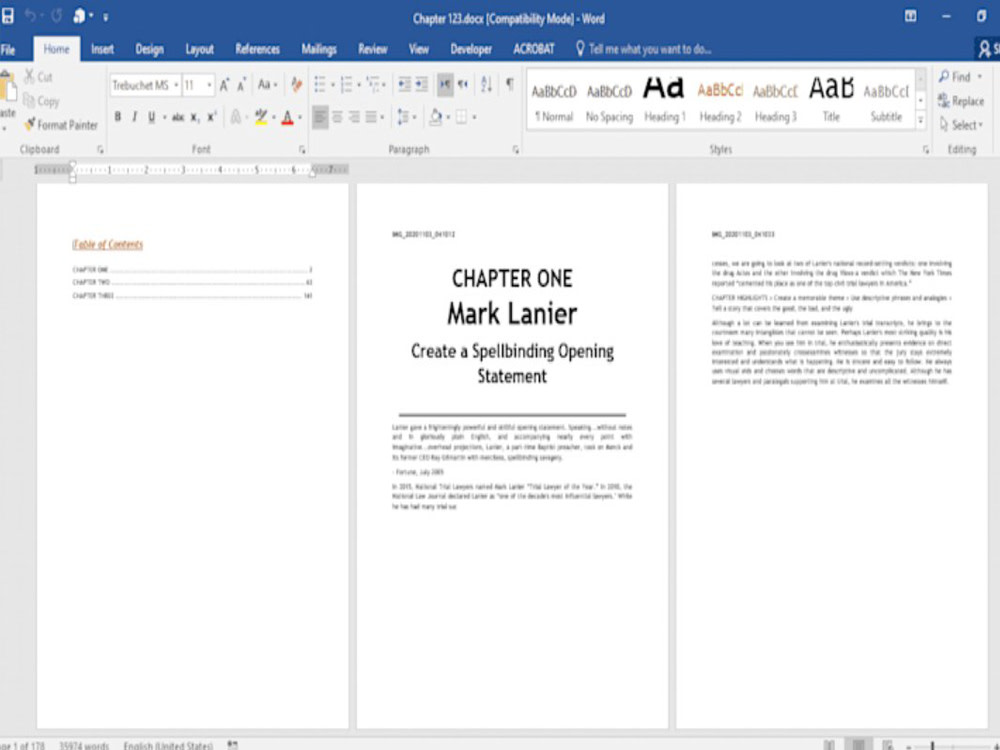Screen dimensions: 1000x750
Task: Toggle justify alignment
Action: pos(371,117)
